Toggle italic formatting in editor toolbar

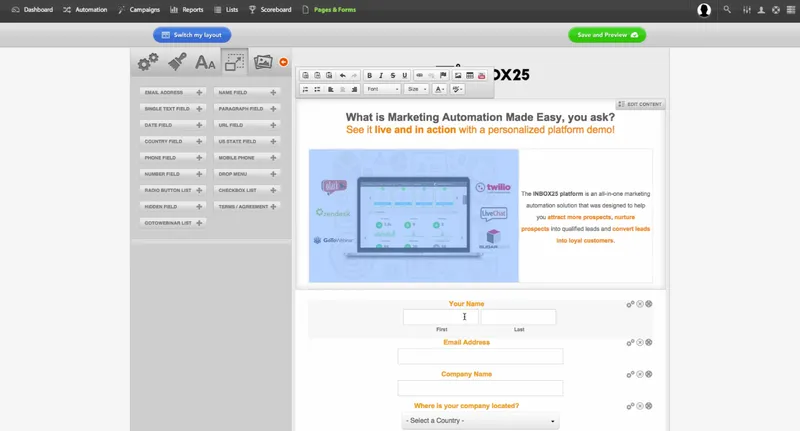click(381, 75)
